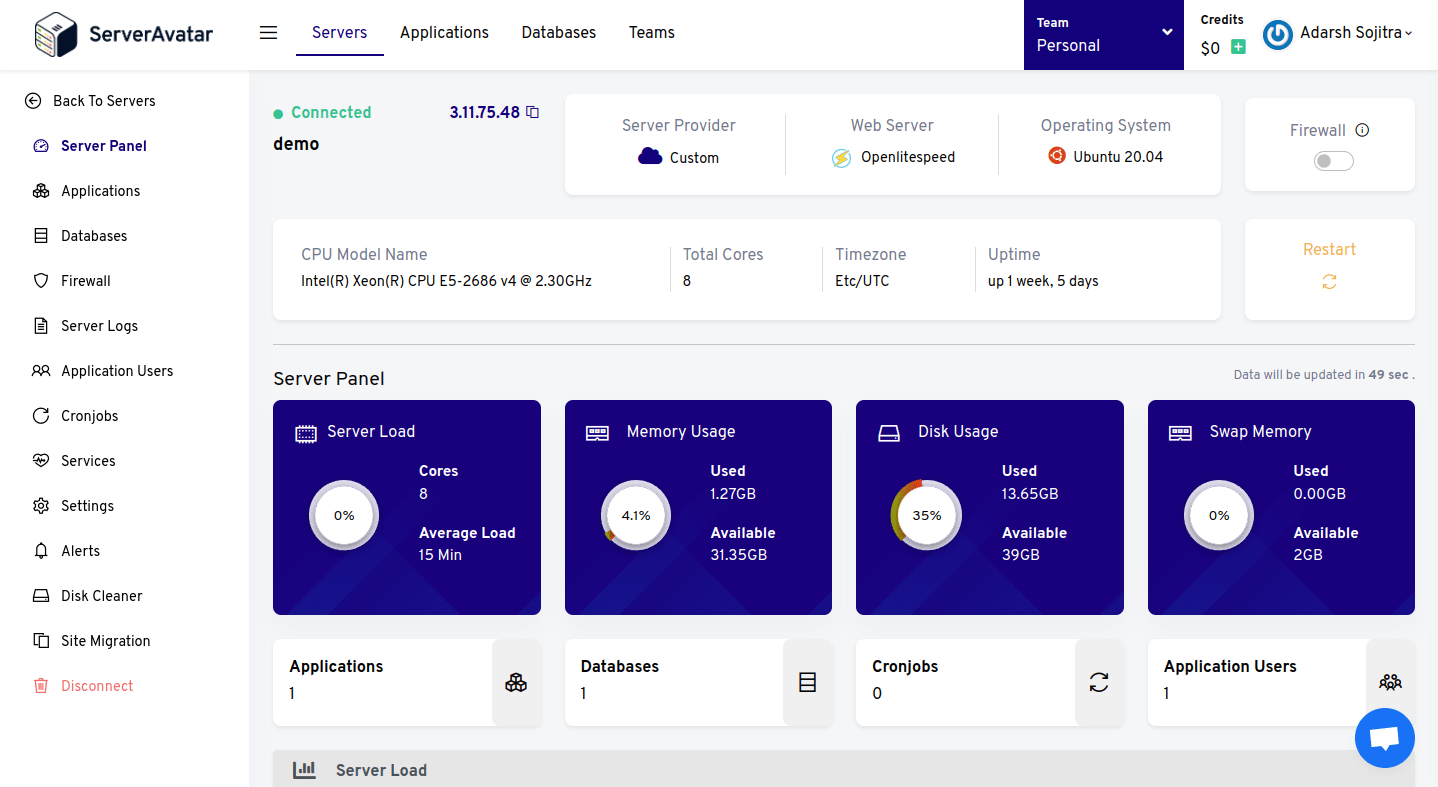
Task: Click the green credits plus badge
Action: click(x=1236, y=46)
